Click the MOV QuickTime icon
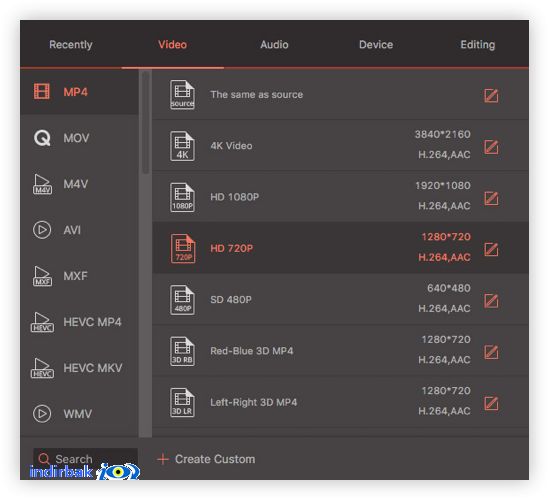Image resolution: width=549 pixels, height=500 pixels. [42, 138]
